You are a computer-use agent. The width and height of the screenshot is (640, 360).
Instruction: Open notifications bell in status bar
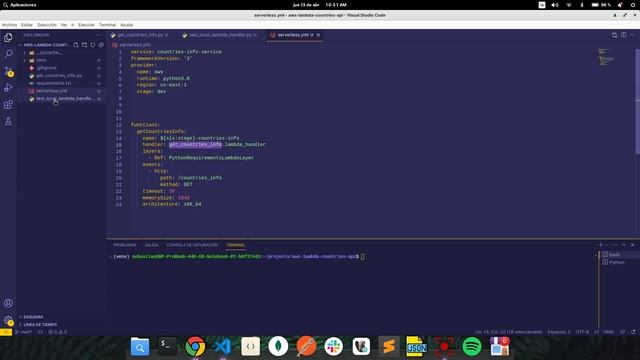[633, 332]
